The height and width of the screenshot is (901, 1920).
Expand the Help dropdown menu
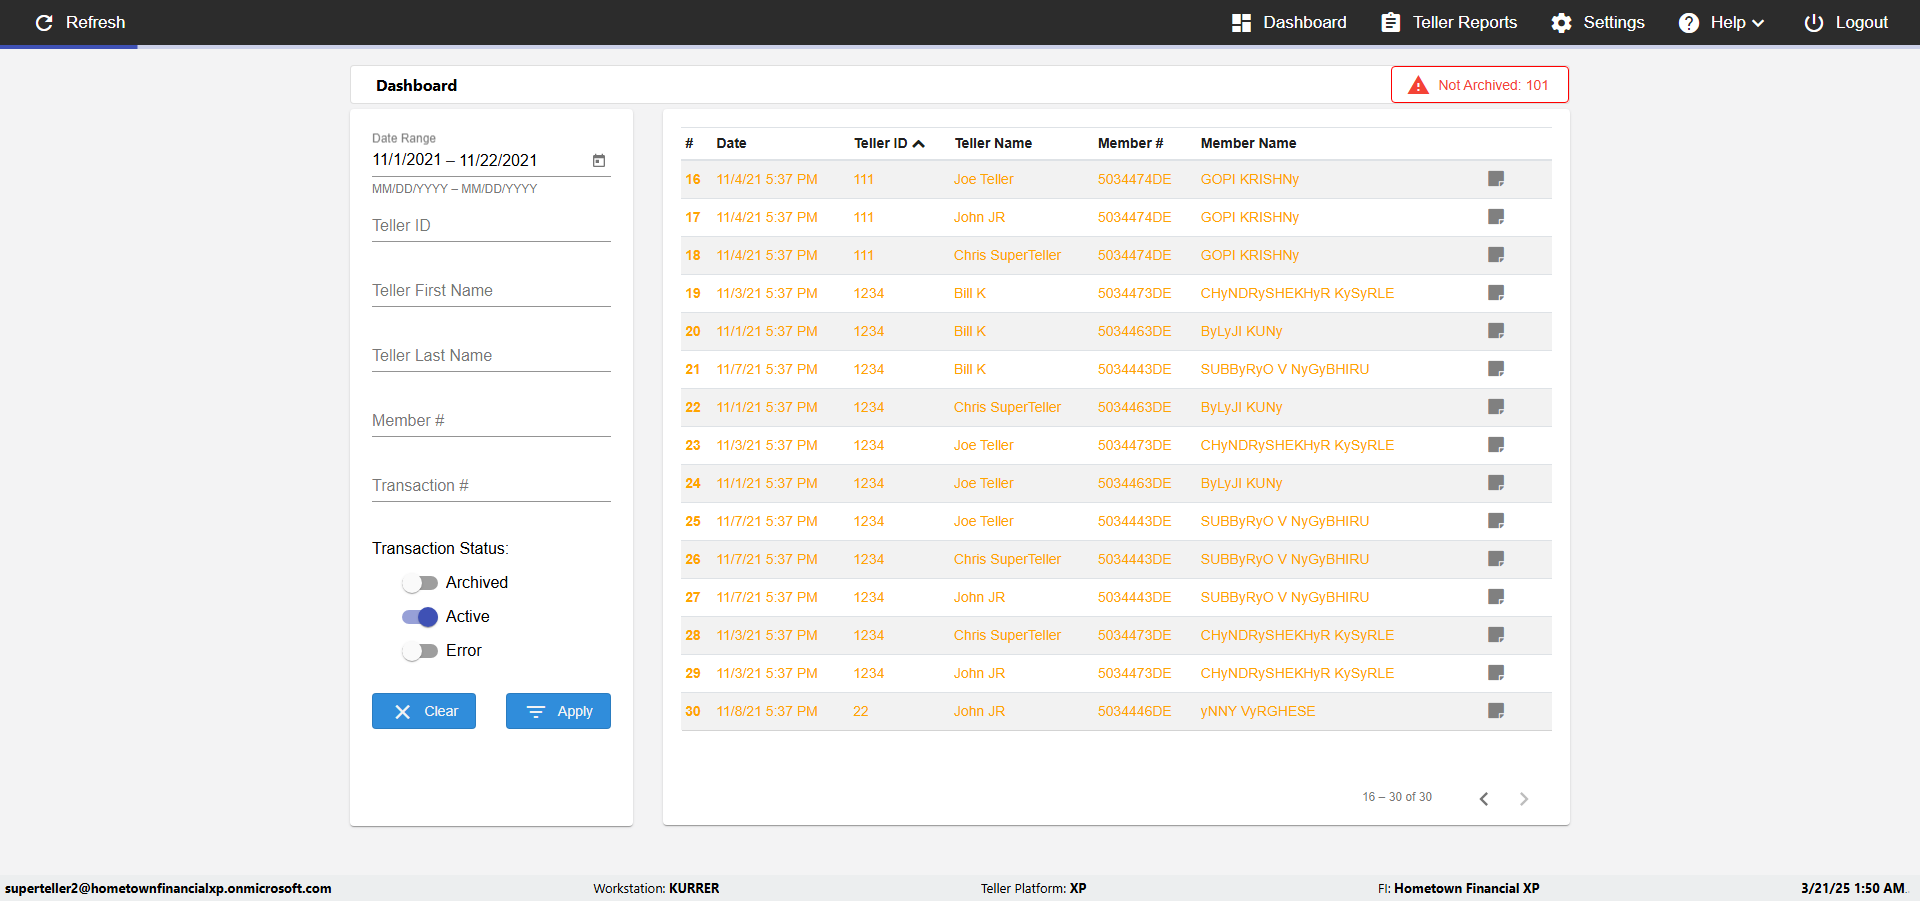pyautogui.click(x=1721, y=23)
